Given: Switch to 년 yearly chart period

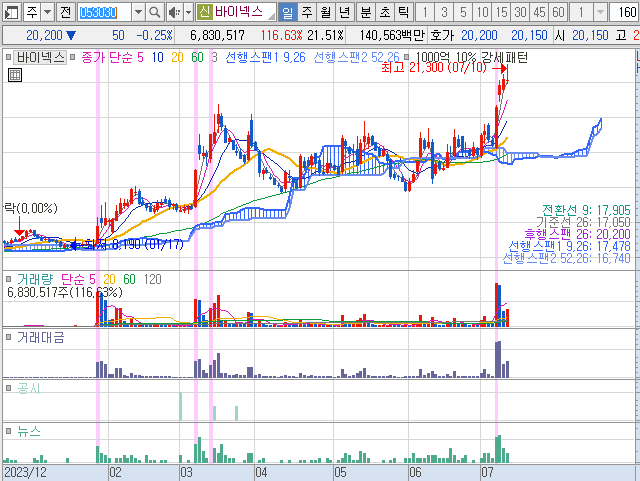Looking at the screenshot, I should (344, 13).
